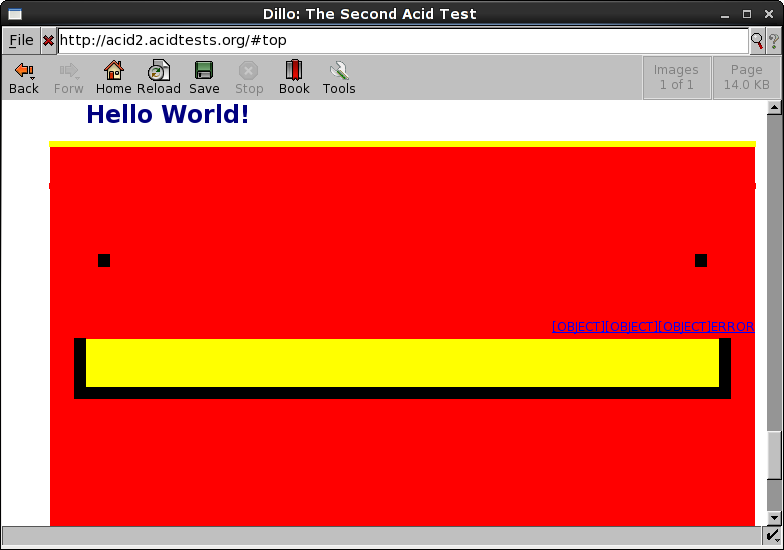Click the search magnifier icon
The width and height of the screenshot is (784, 550).
tap(757, 41)
